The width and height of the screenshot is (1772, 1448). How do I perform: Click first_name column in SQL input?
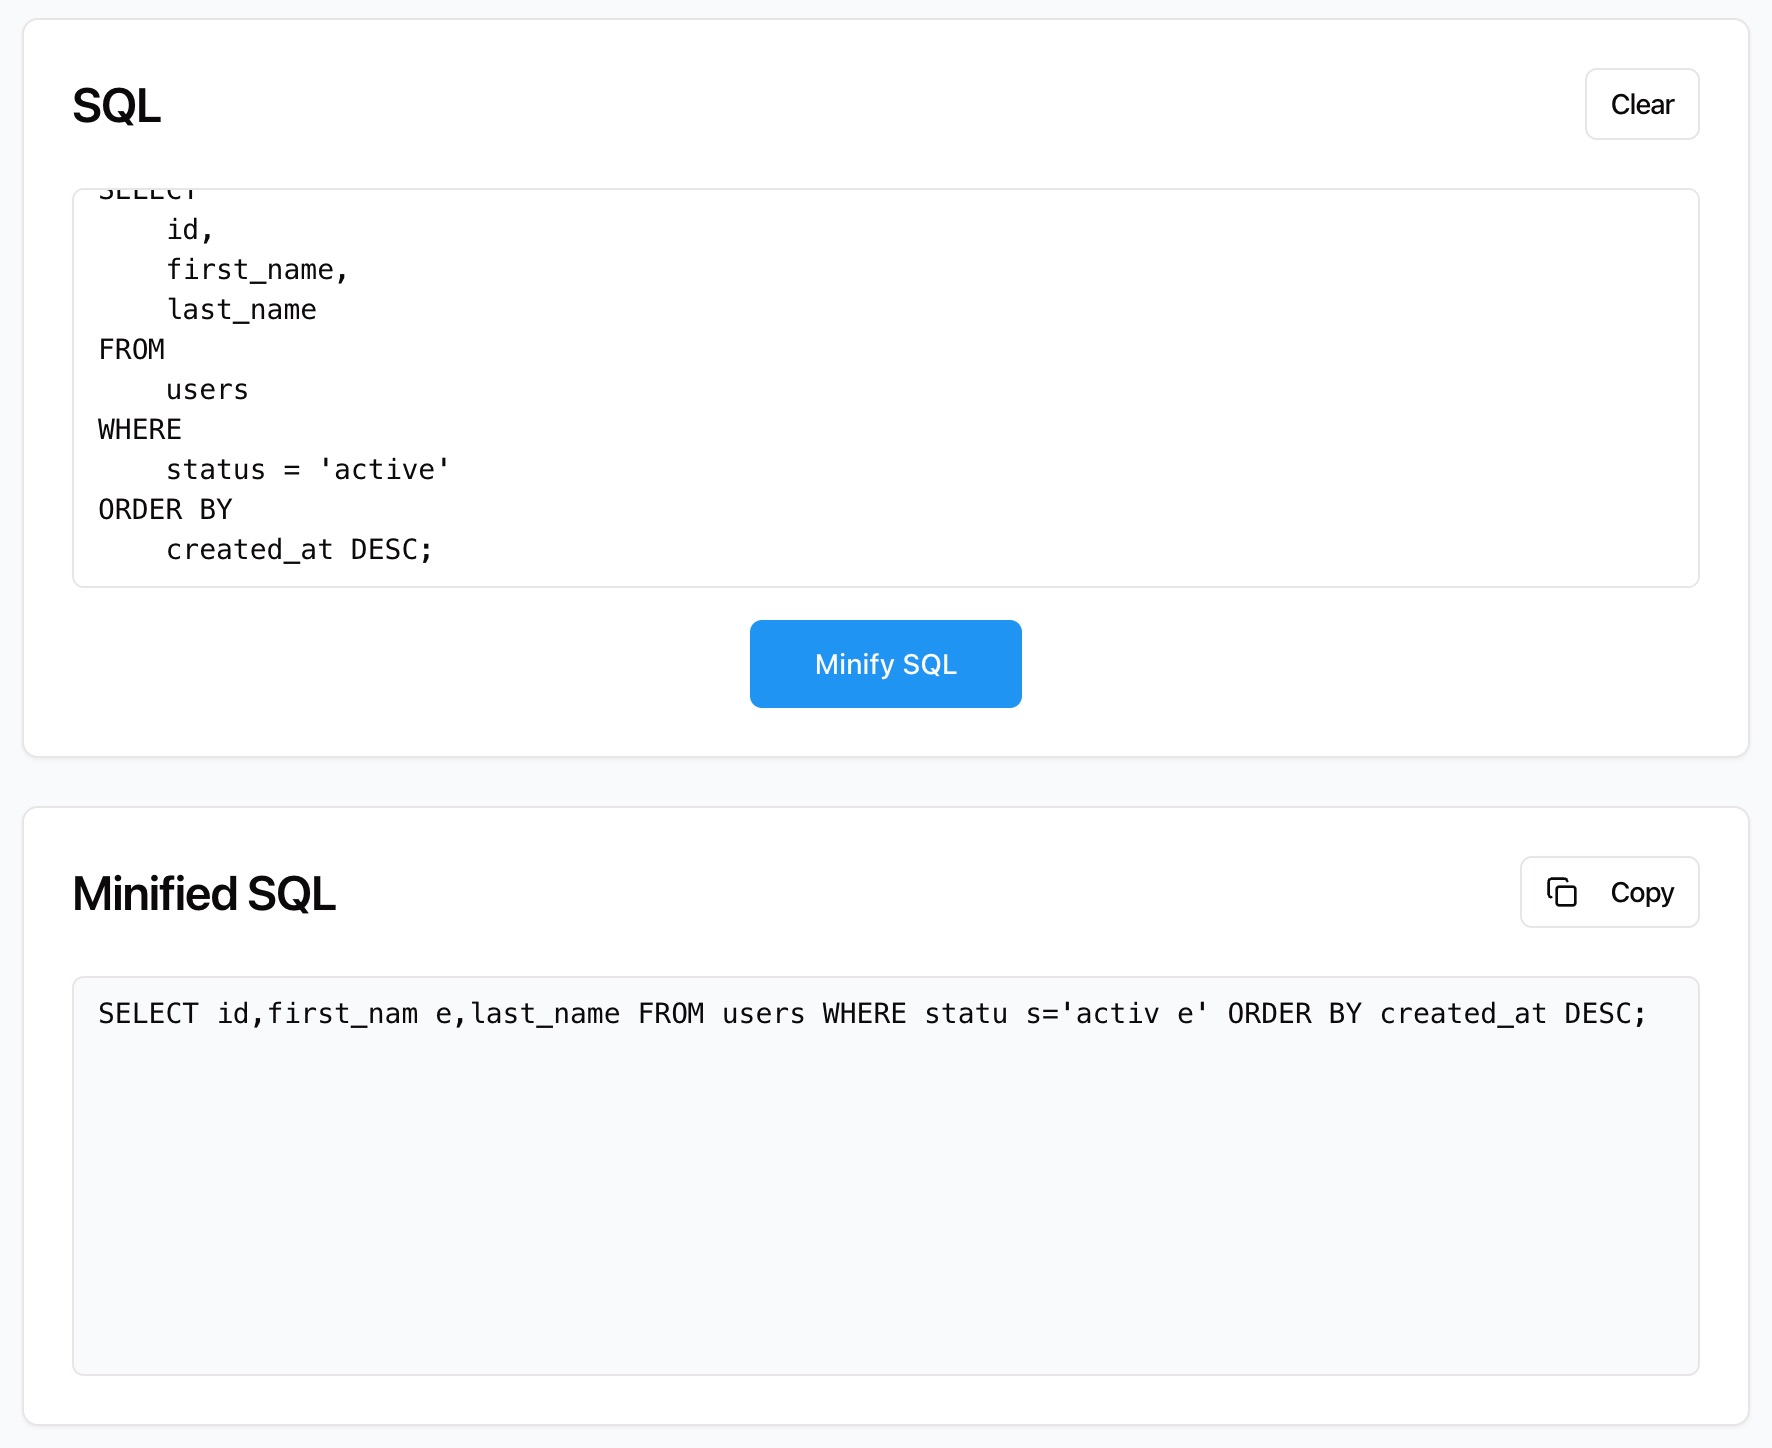[x=255, y=268]
